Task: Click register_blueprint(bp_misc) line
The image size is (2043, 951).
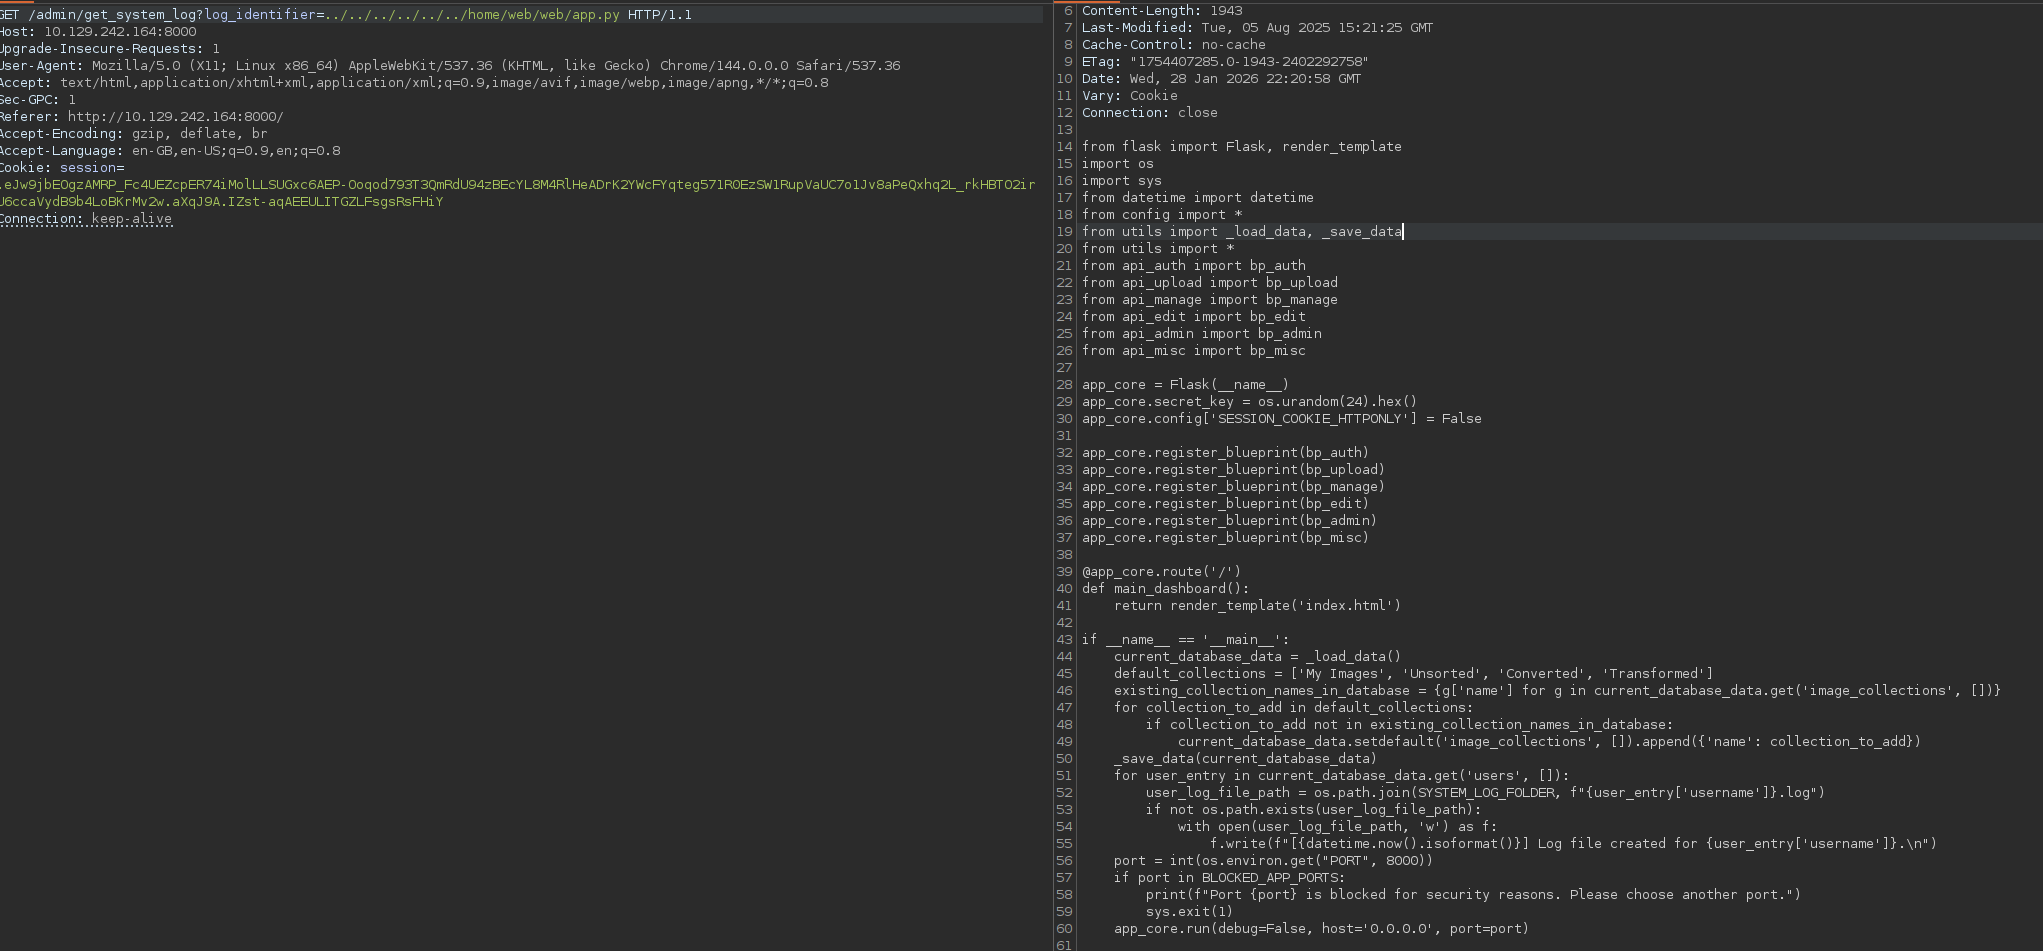Action: [1226, 538]
